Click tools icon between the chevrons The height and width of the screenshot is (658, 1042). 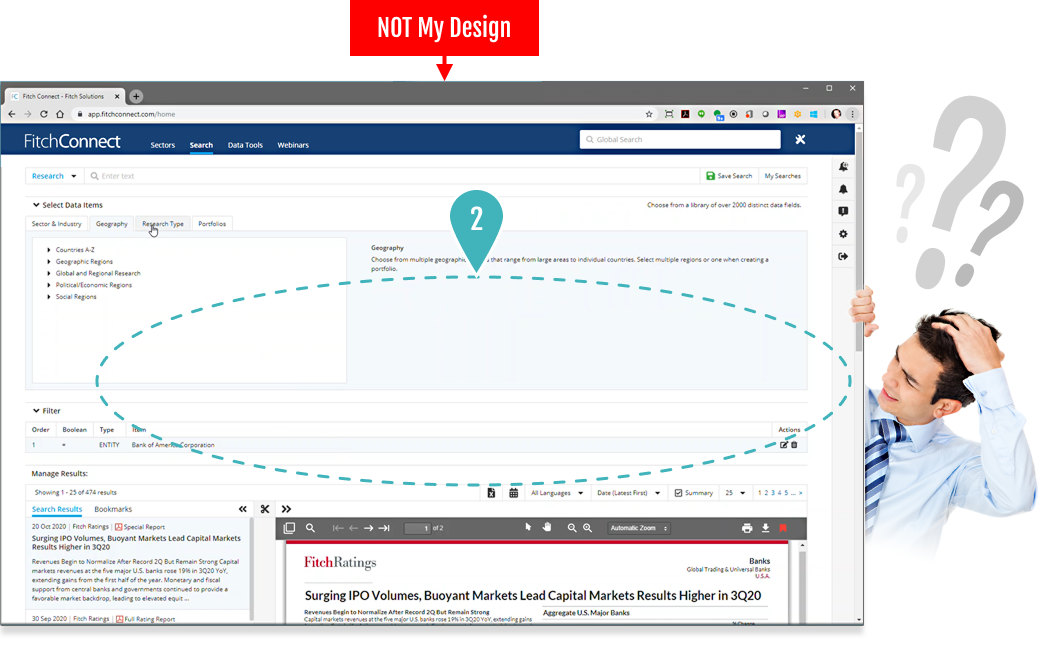264,510
